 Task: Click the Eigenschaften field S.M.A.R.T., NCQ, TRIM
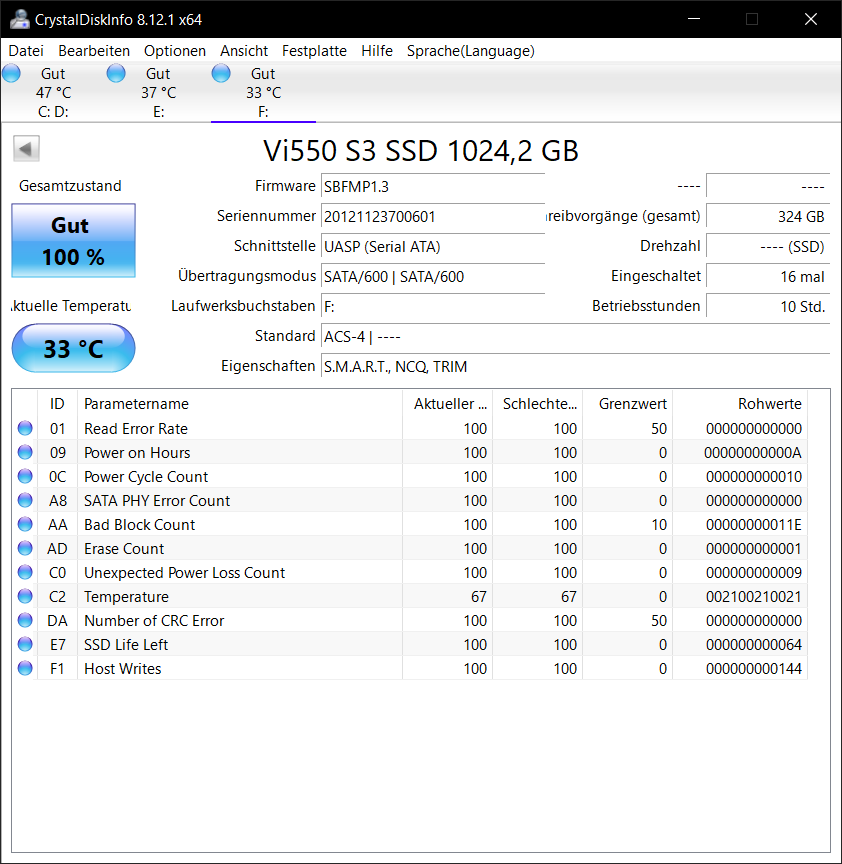pyautogui.click(x=575, y=366)
